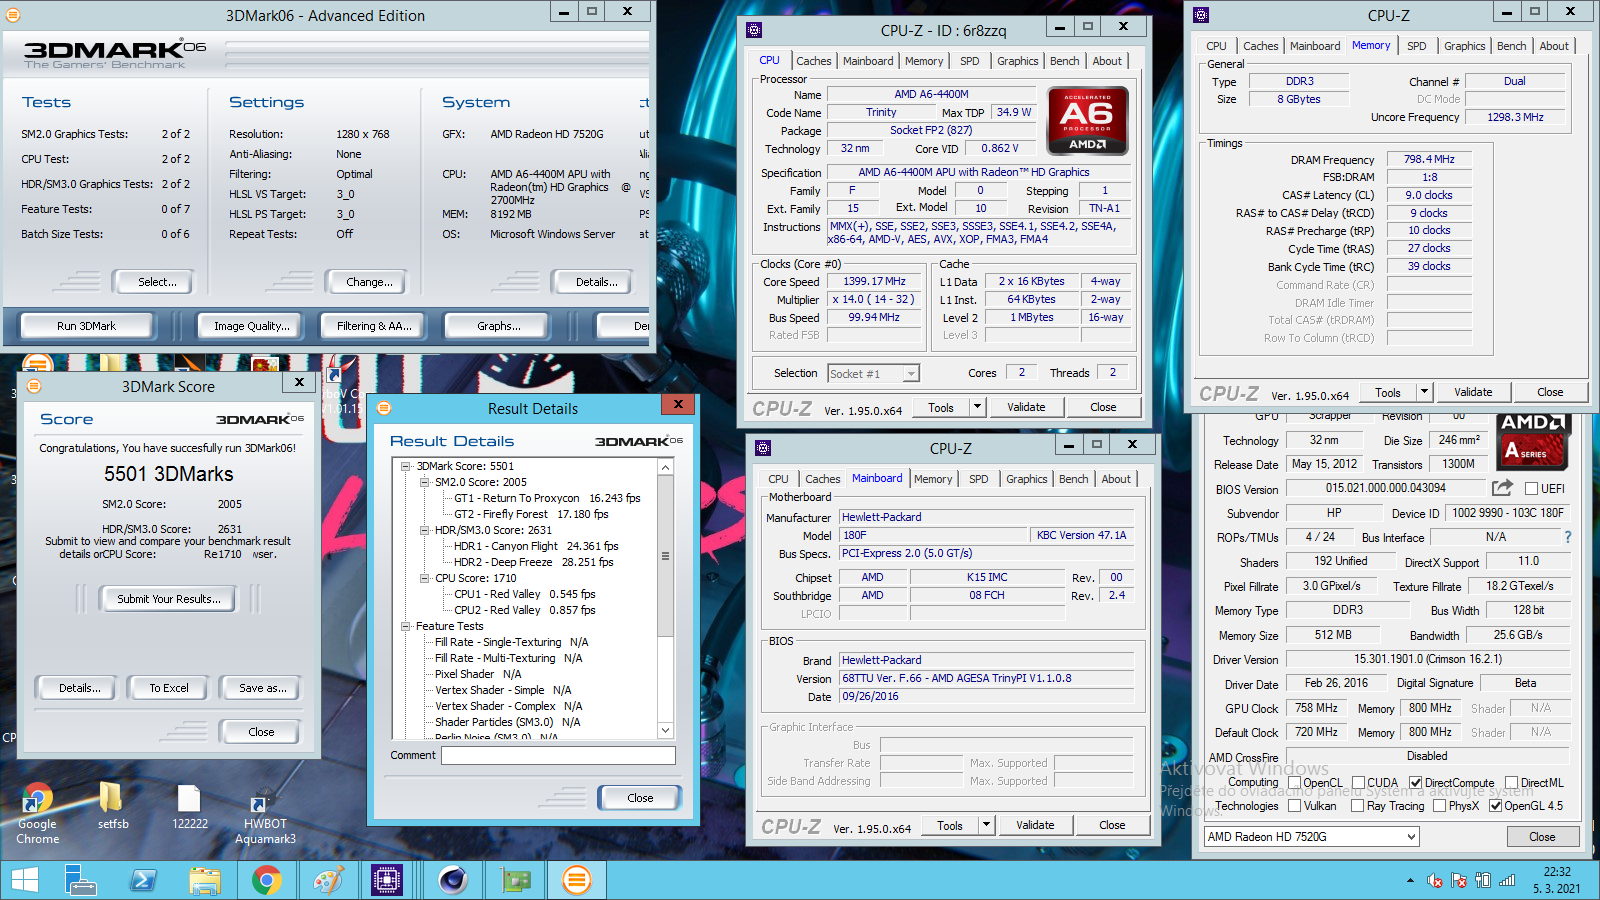The image size is (1600, 900).
Task: Open the setfsb folder on desktop
Action: tap(113, 806)
